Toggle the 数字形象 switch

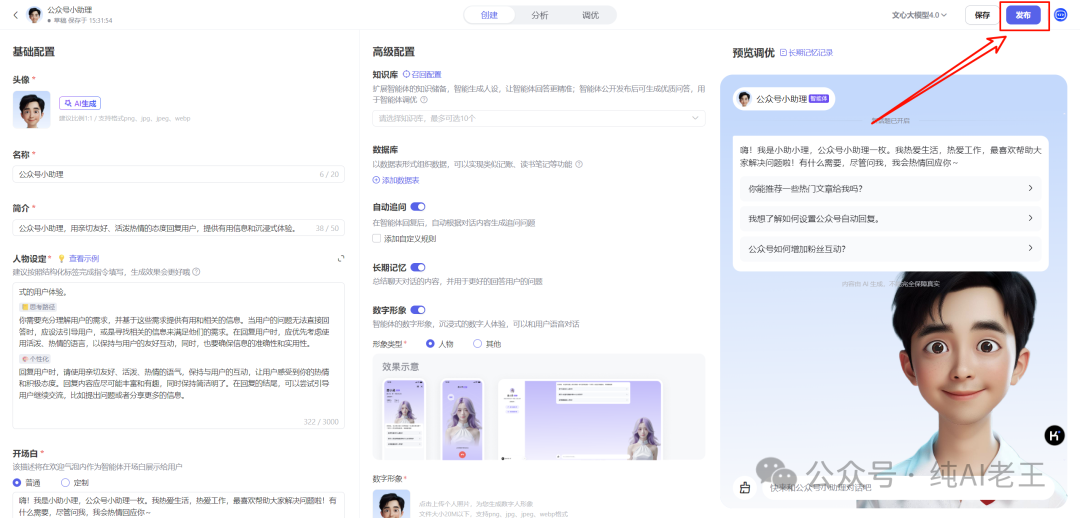point(418,310)
